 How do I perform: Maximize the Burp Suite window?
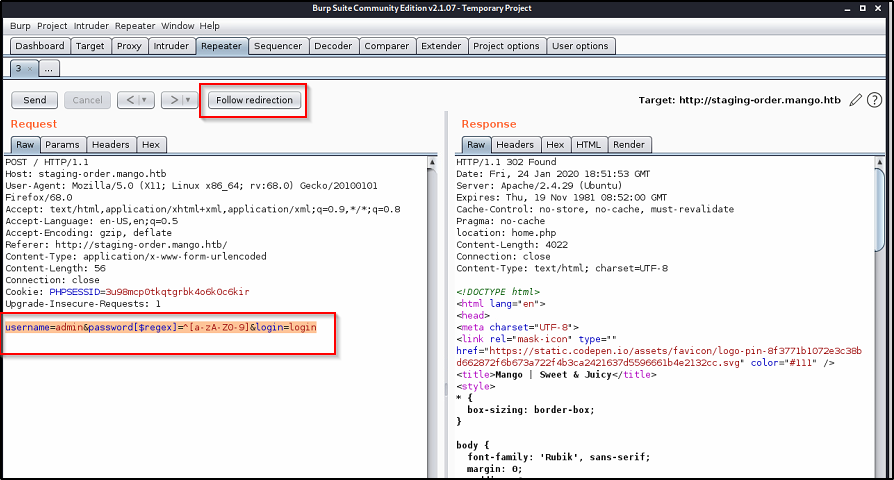(863, 9)
